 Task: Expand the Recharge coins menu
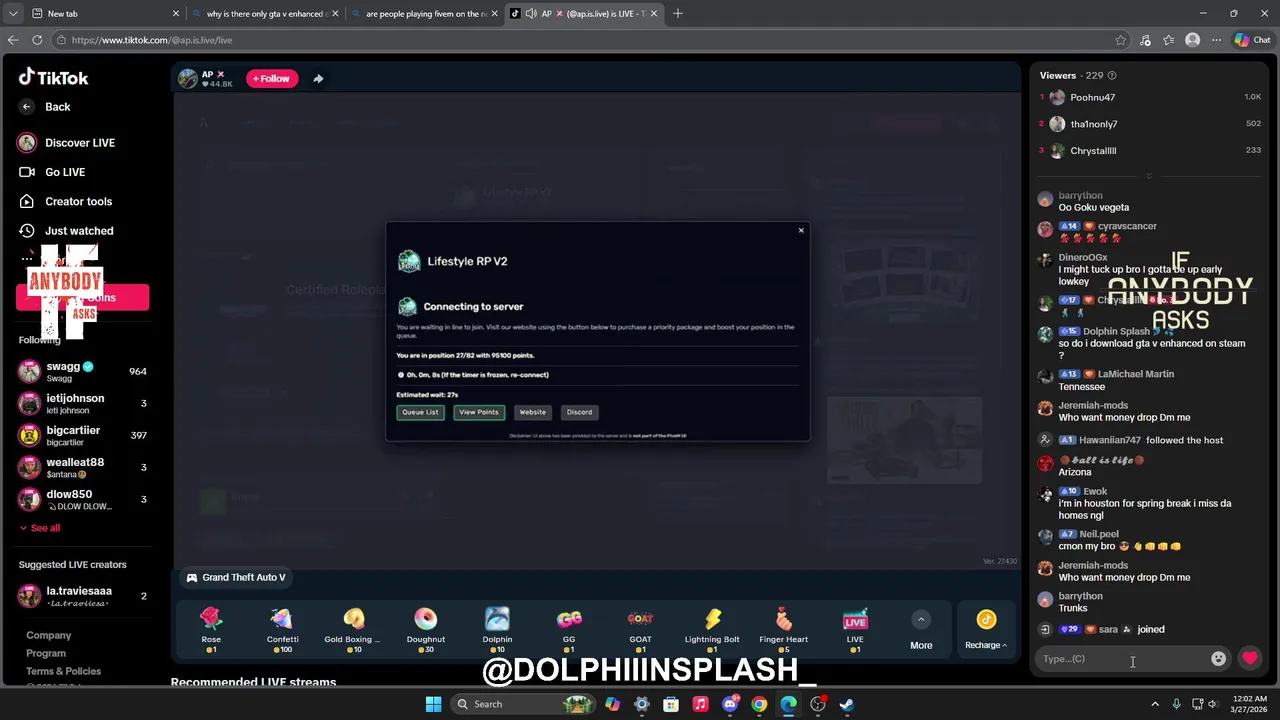coord(986,630)
